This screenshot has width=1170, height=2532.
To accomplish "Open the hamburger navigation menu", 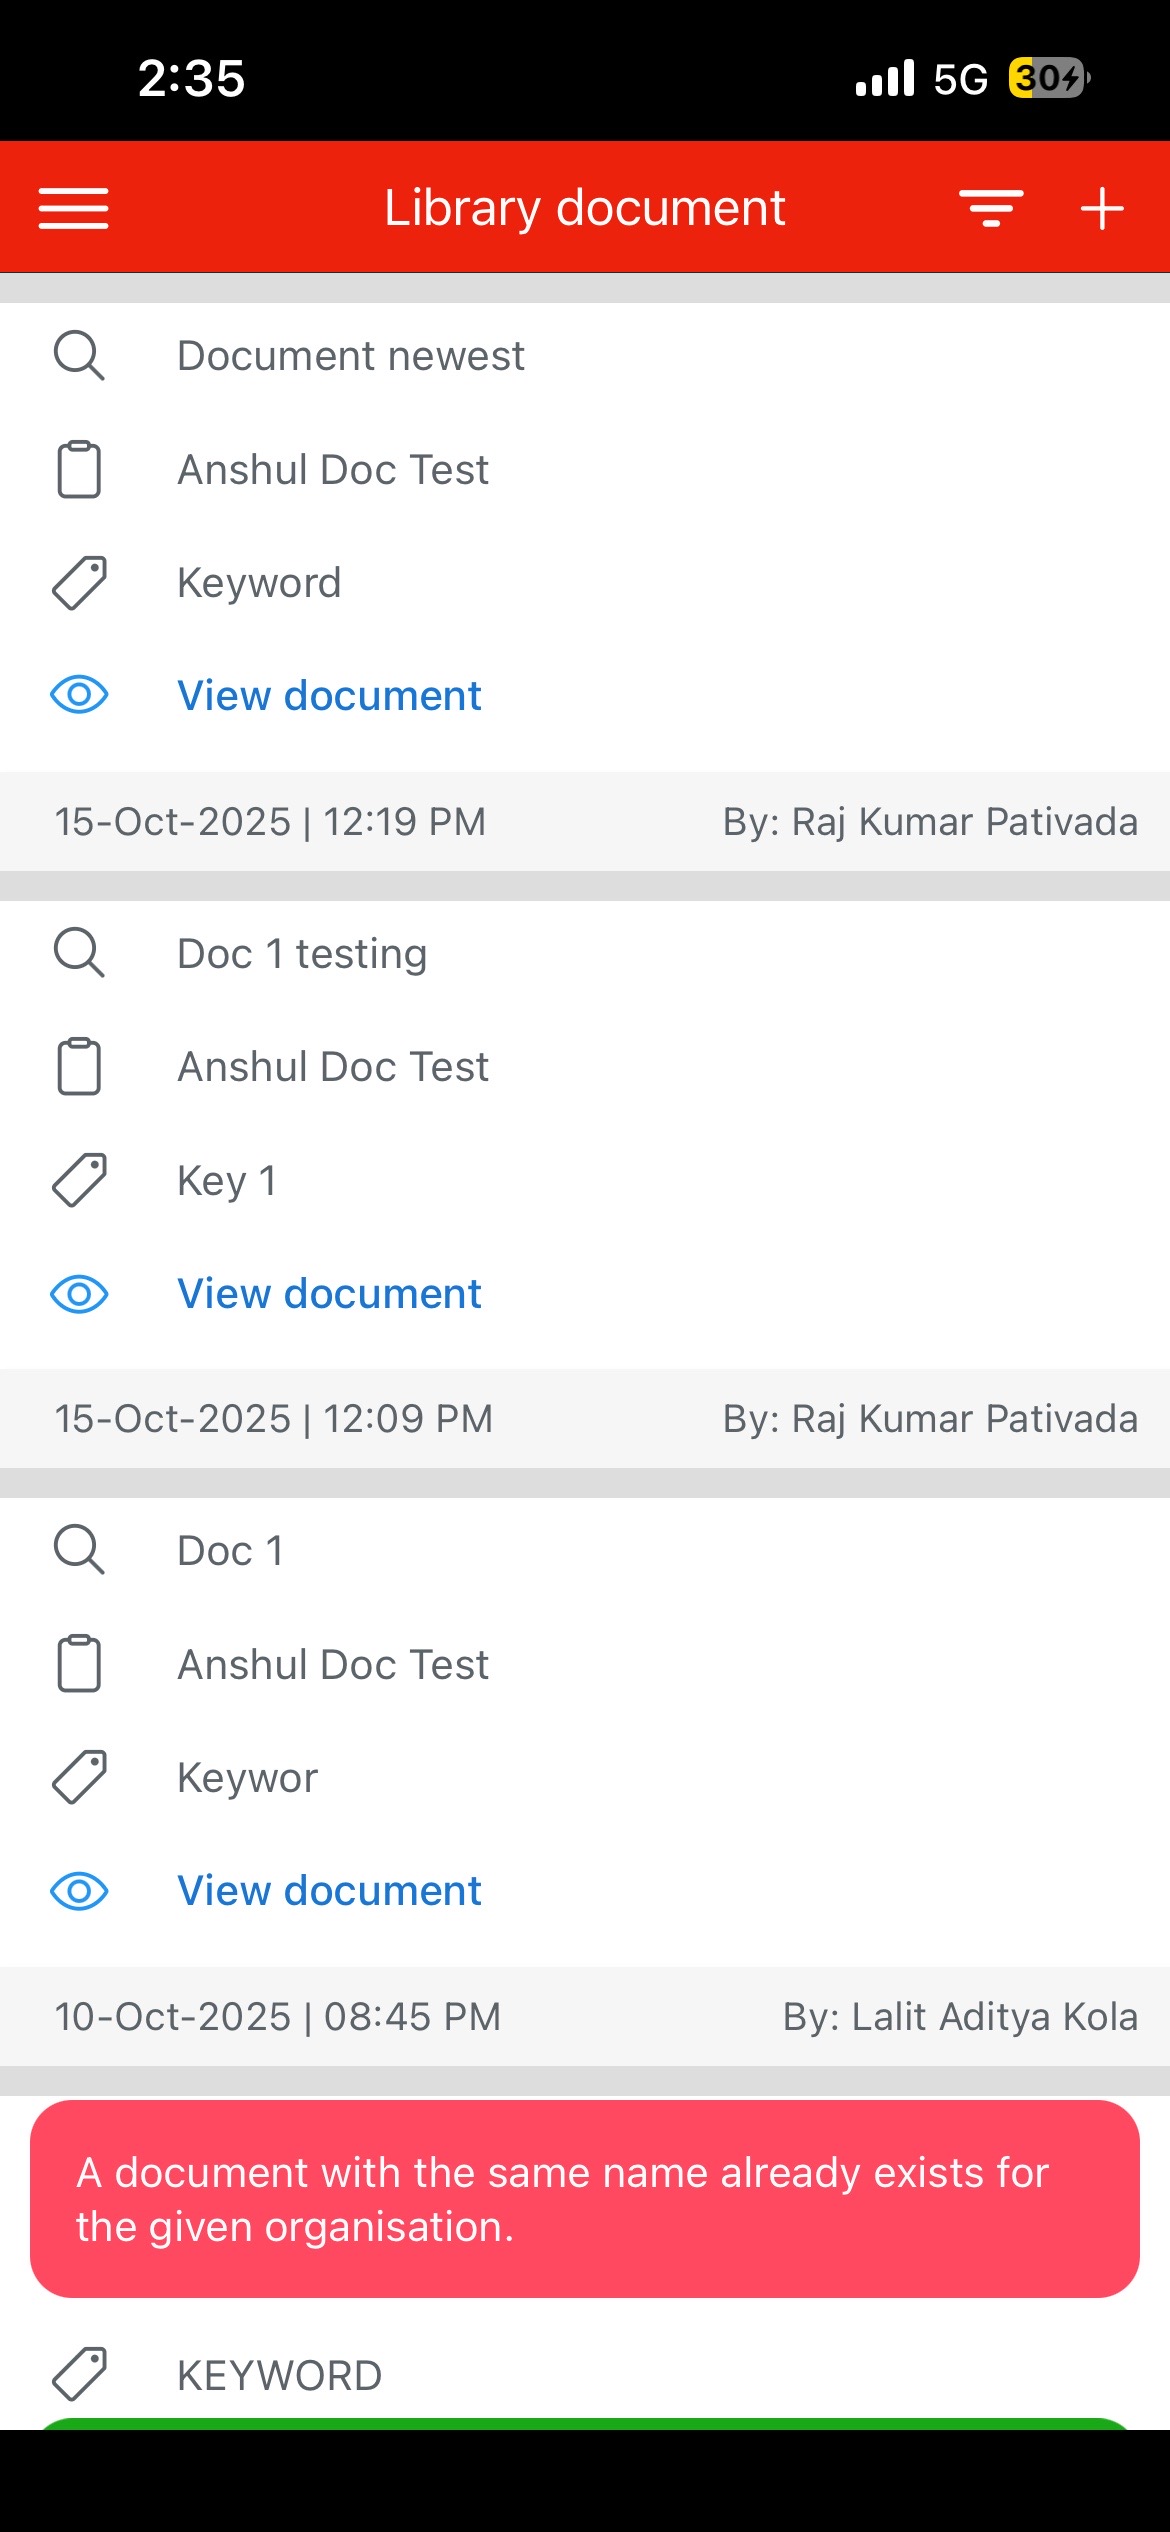I will click(x=74, y=208).
